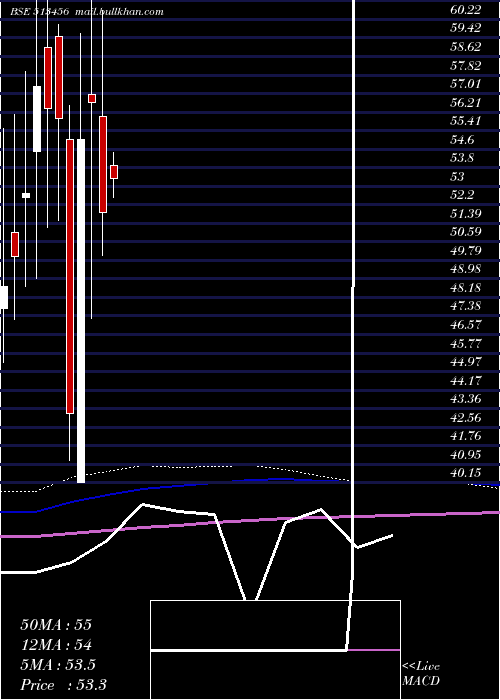Click the 43.36 price axis label
Image resolution: width=500 pixels, height=700 pixels.
(466, 399)
